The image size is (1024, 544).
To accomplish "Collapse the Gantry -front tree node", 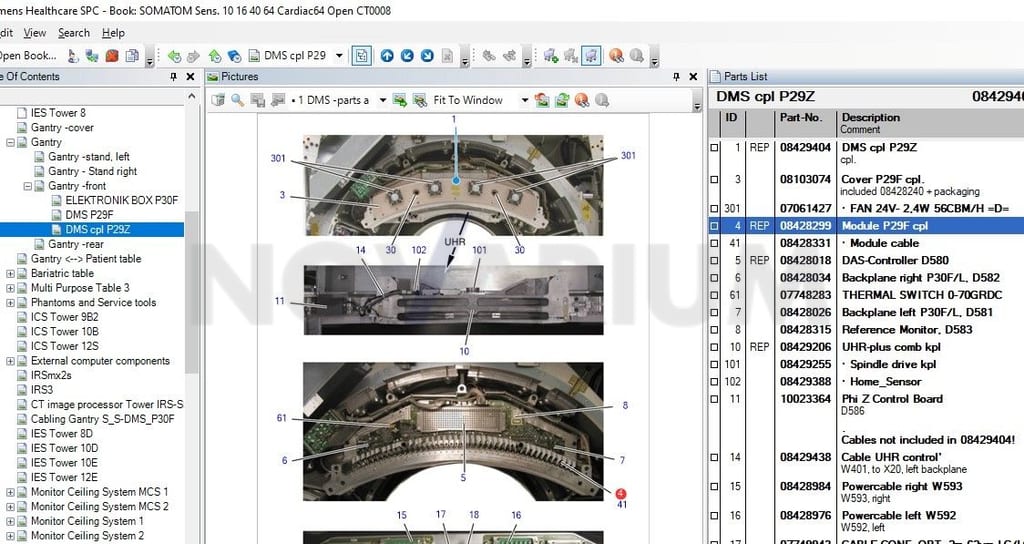I will pyautogui.click(x=28, y=186).
